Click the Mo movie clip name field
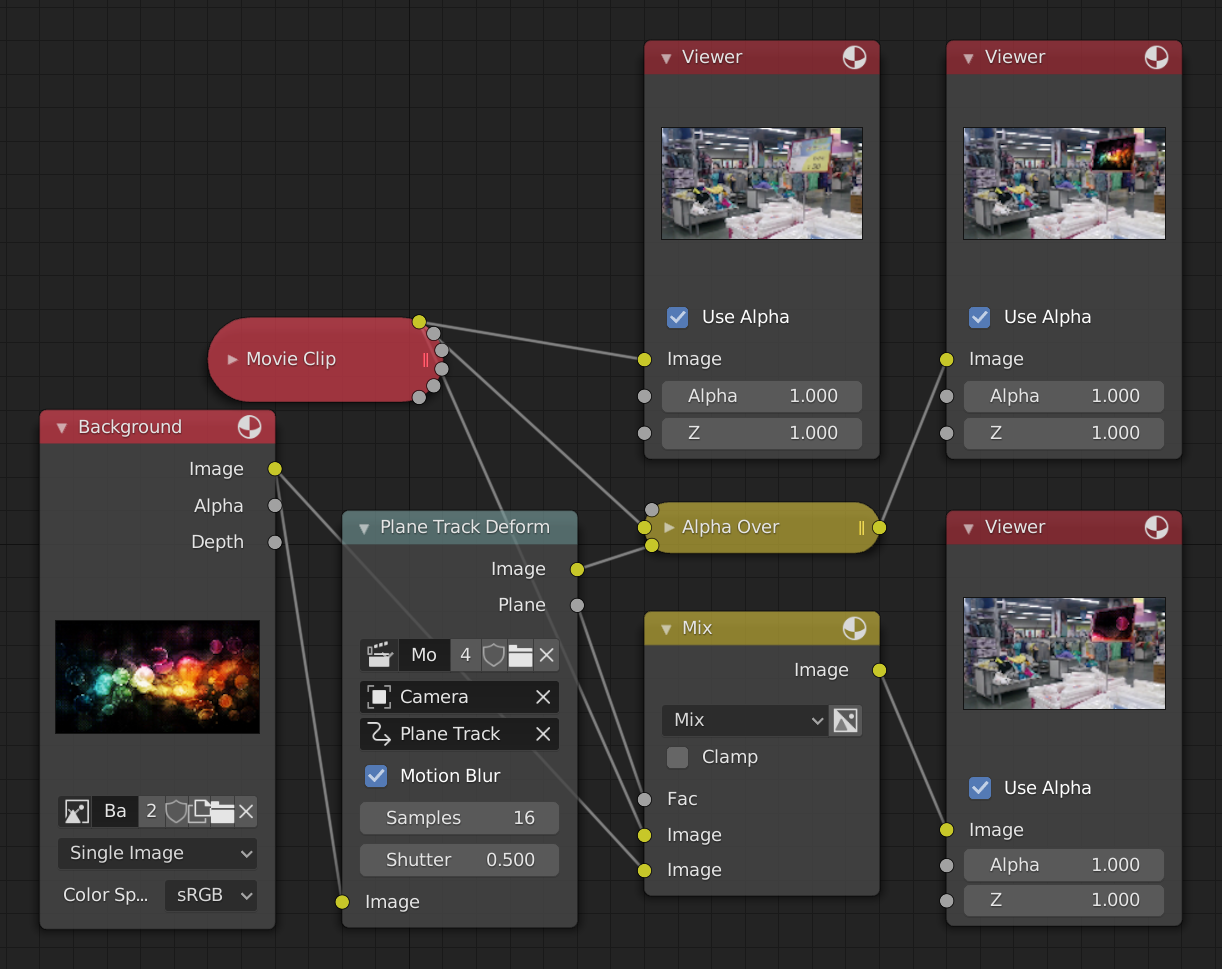 424,655
